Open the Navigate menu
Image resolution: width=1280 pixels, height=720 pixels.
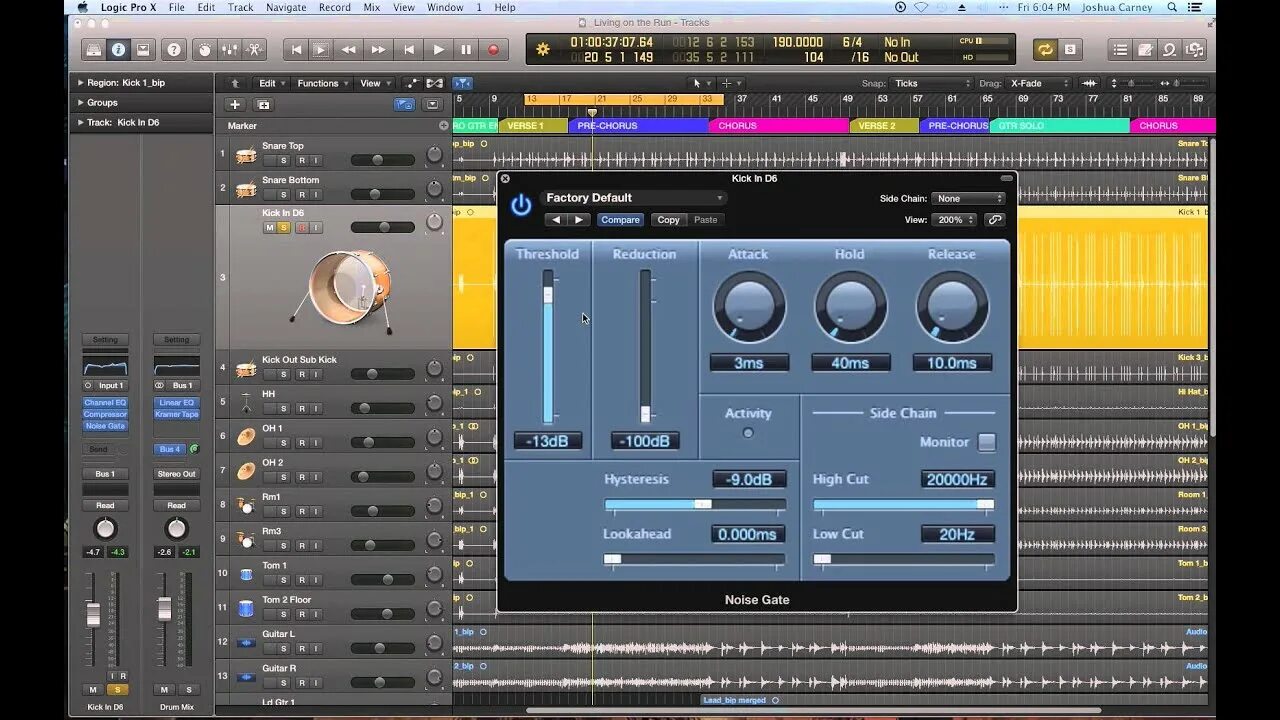tap(286, 7)
